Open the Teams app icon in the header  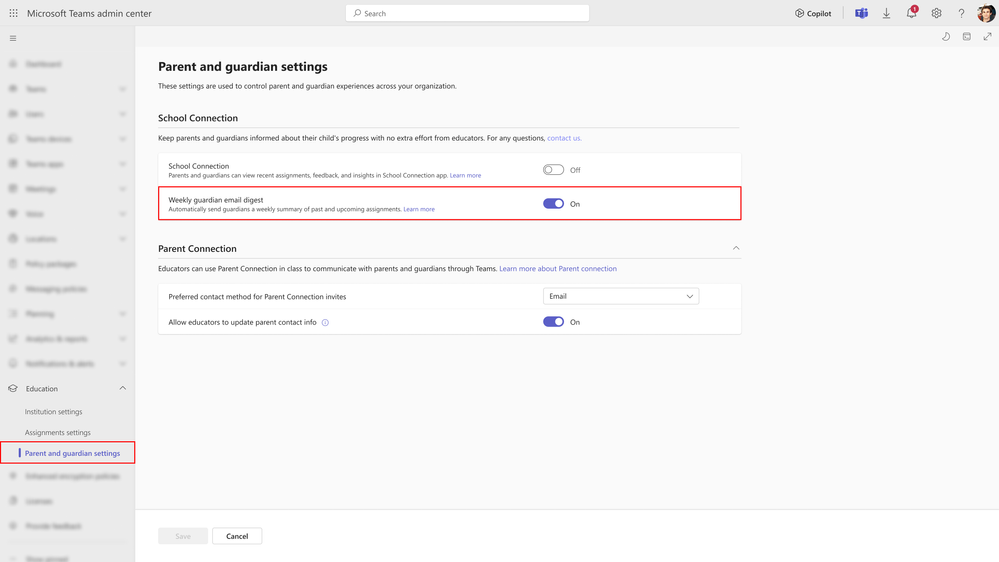861,13
